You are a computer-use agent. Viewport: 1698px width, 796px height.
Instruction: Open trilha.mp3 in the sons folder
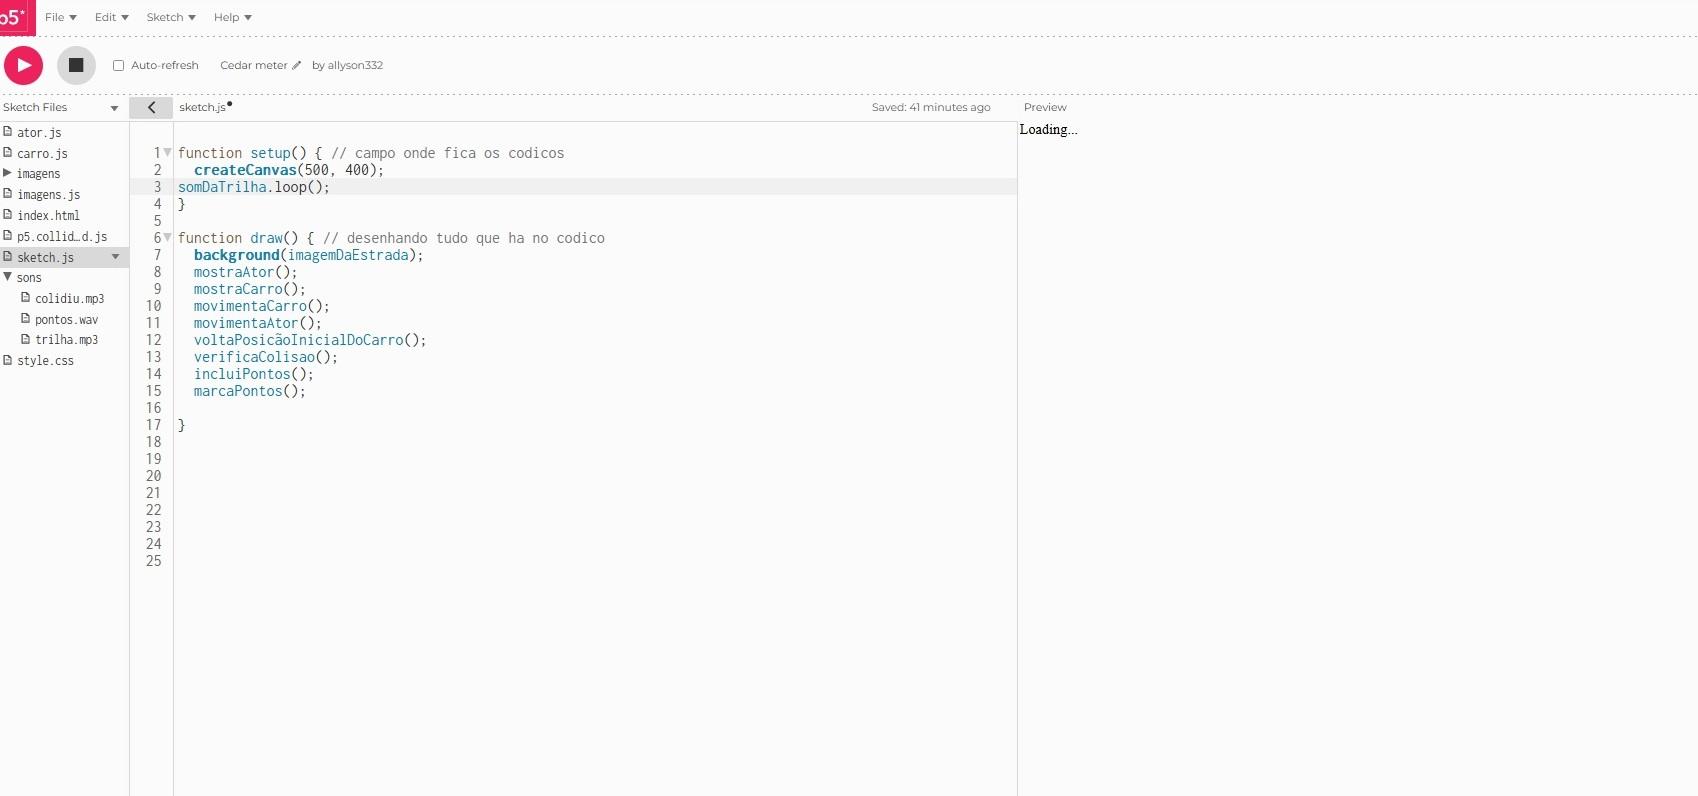[x=66, y=340]
